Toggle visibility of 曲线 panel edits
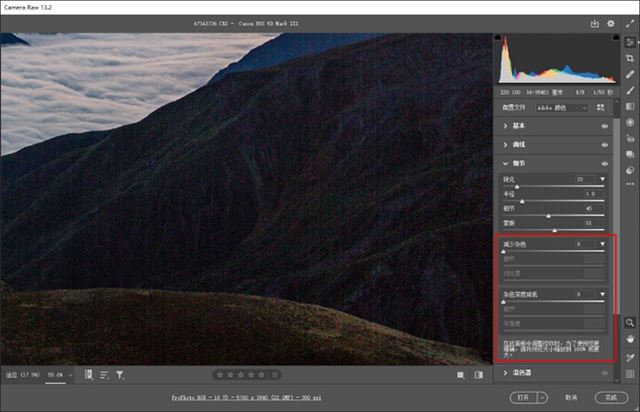Screen dimensions: 640x412 [605, 144]
